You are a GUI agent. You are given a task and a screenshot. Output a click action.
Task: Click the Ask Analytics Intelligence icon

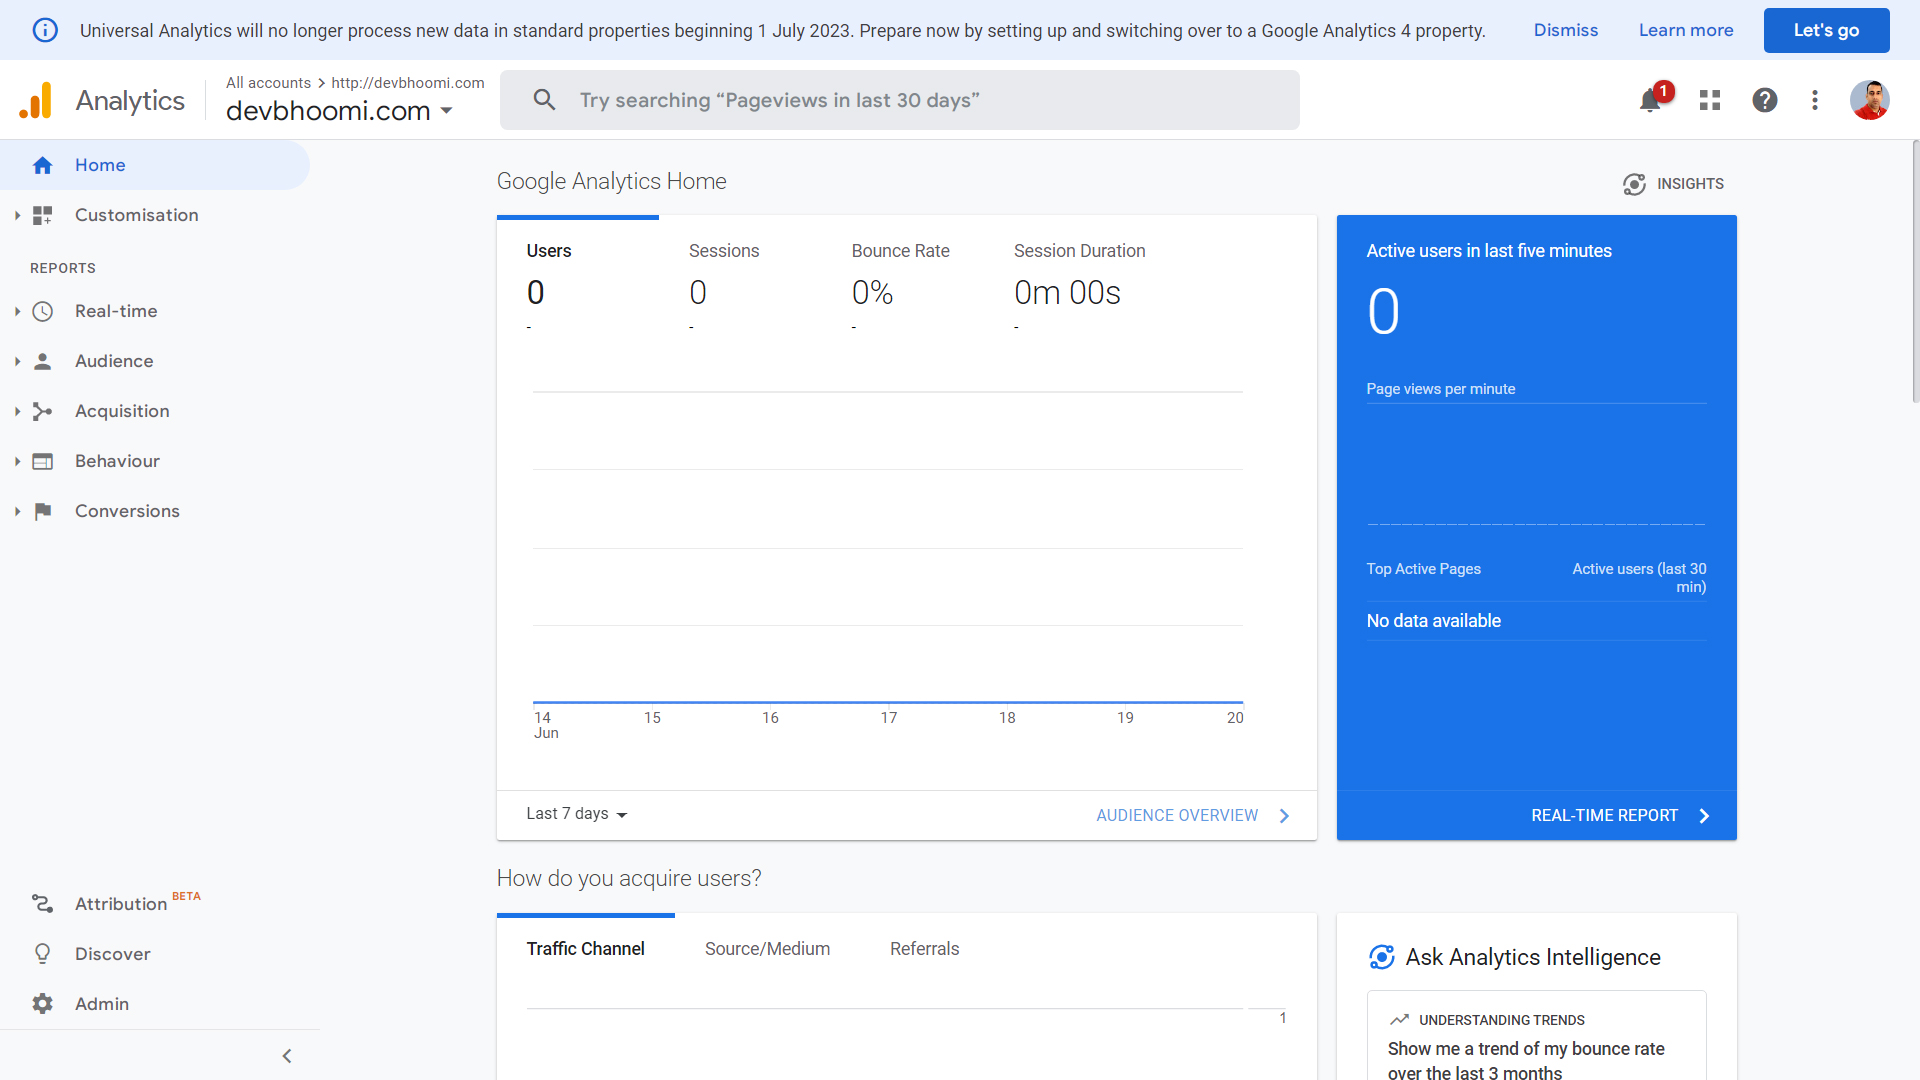click(x=1381, y=957)
